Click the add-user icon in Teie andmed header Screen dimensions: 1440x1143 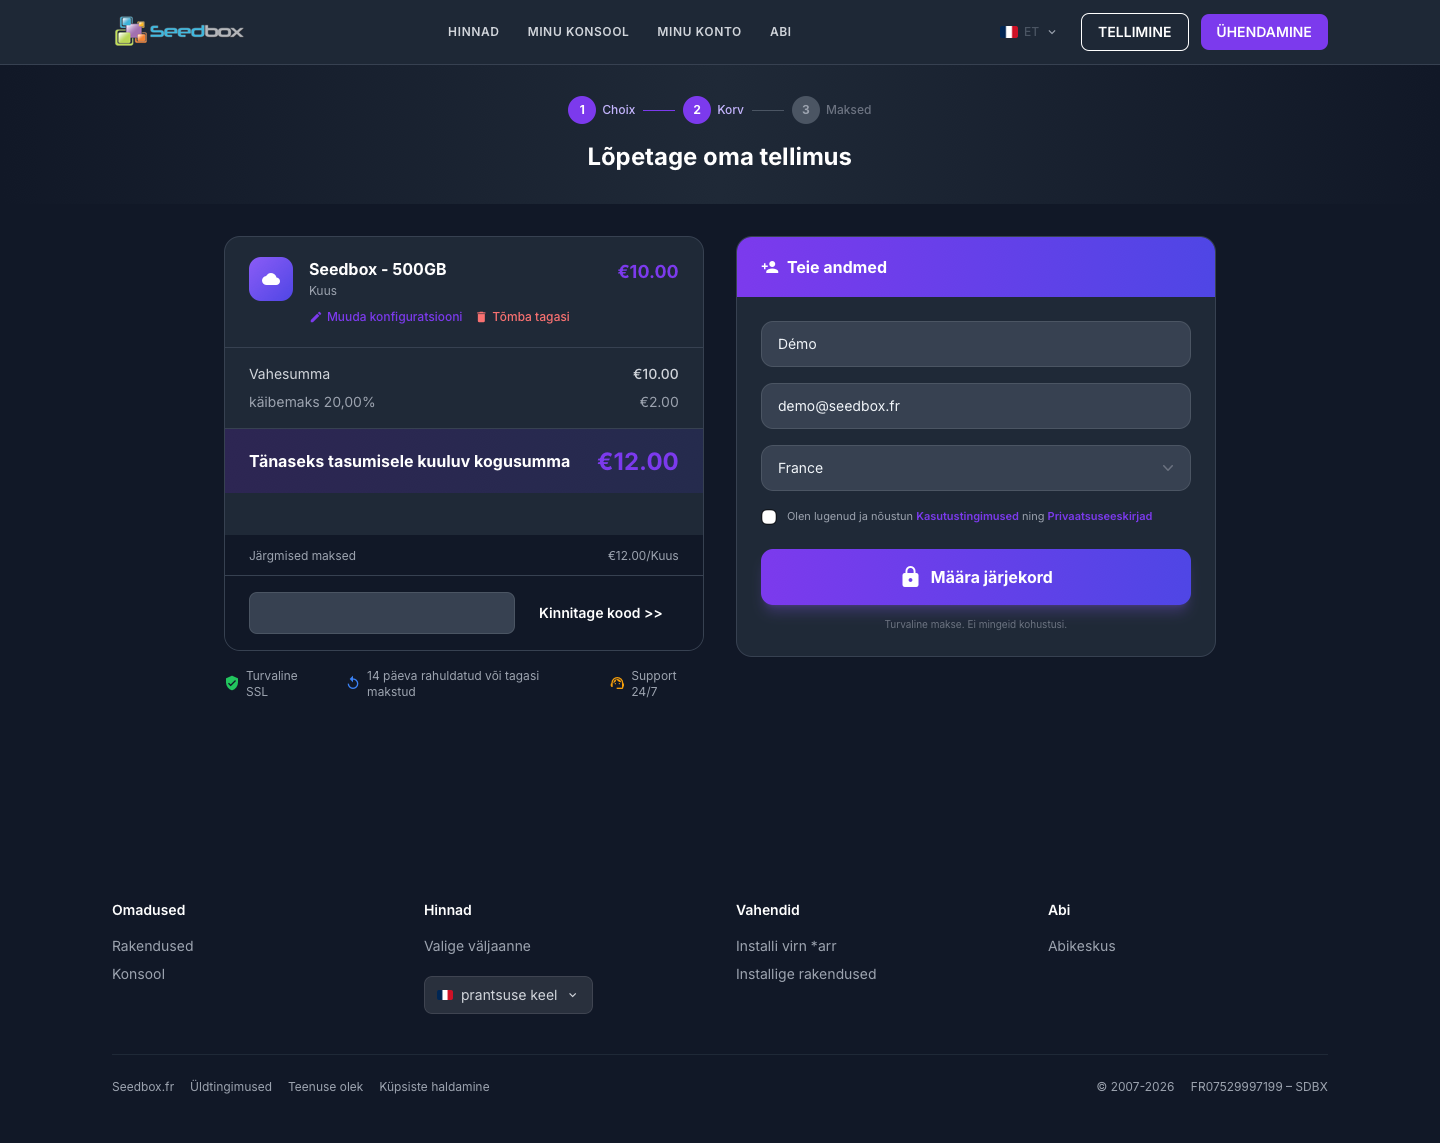point(770,267)
